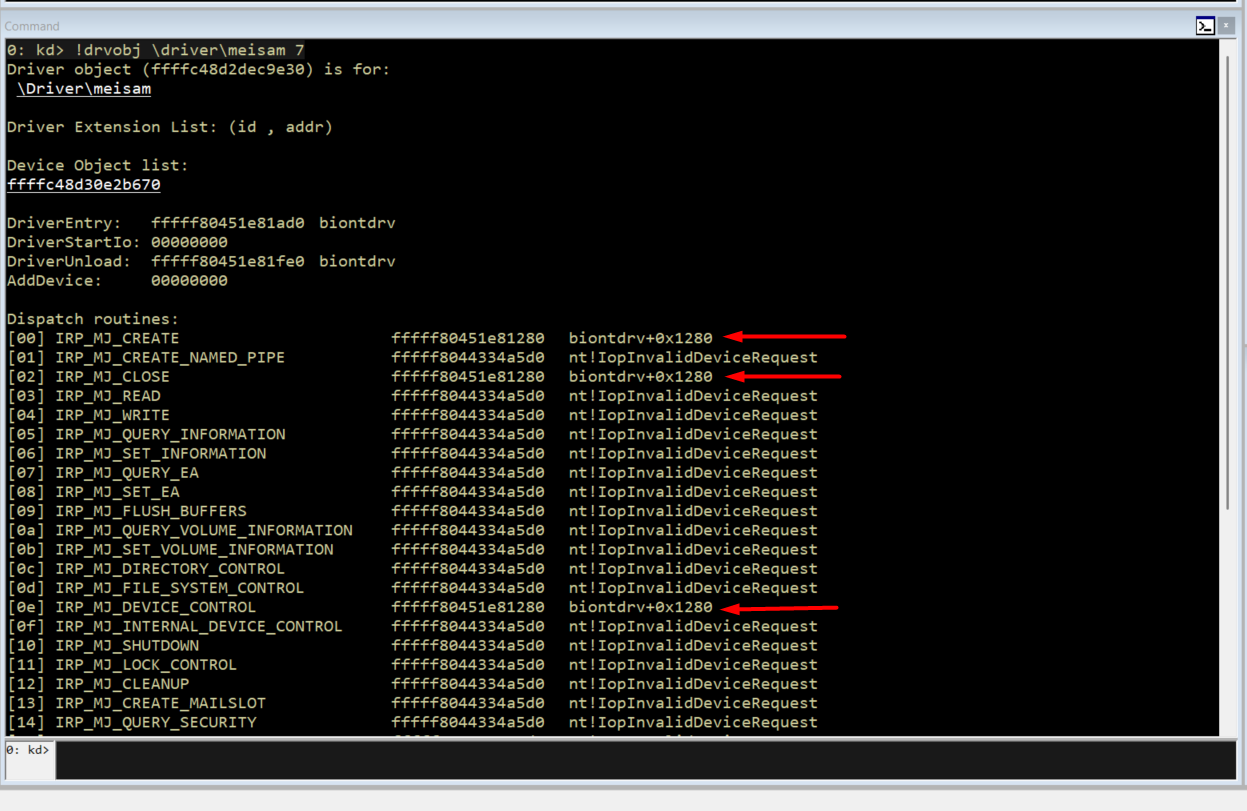1247x811 pixels.
Task: Click the kd command input field
Action: click(x=640, y=760)
